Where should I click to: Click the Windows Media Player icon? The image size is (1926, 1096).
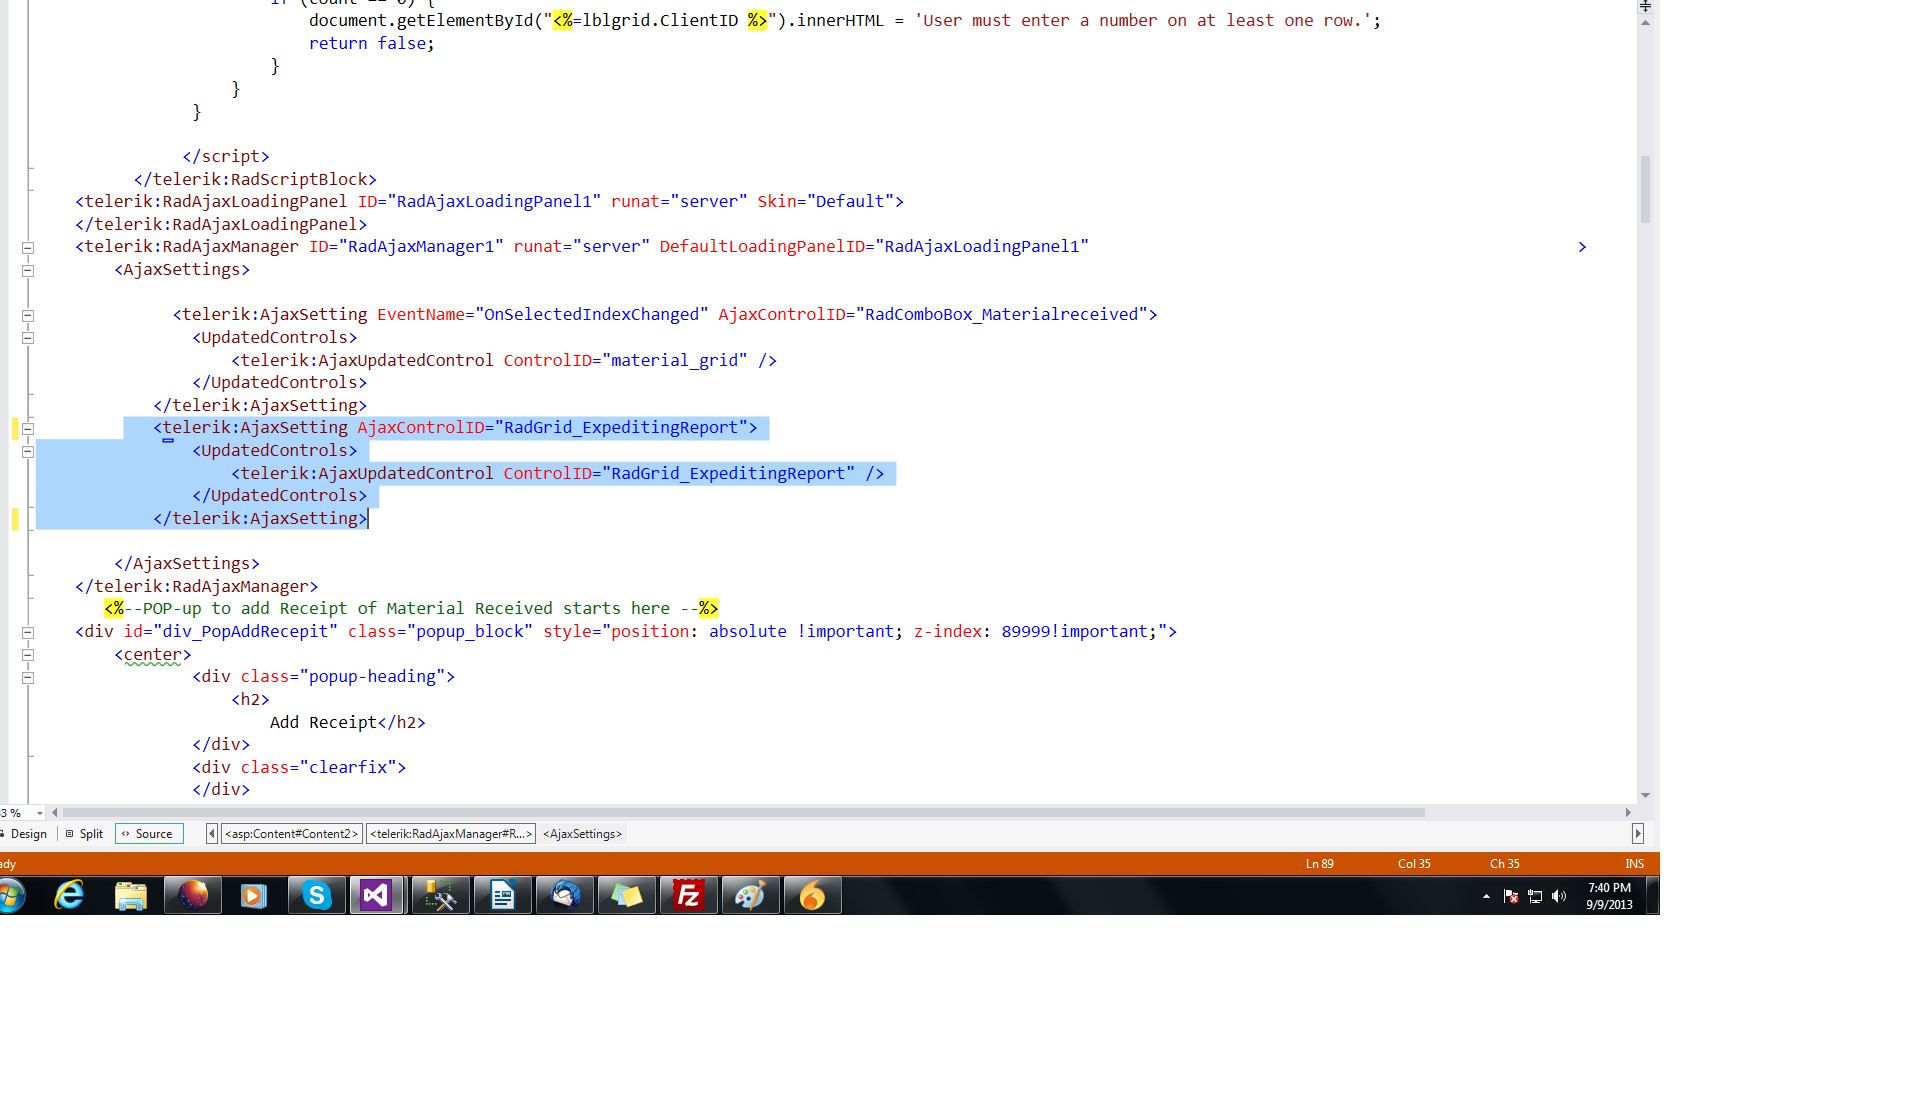click(254, 895)
